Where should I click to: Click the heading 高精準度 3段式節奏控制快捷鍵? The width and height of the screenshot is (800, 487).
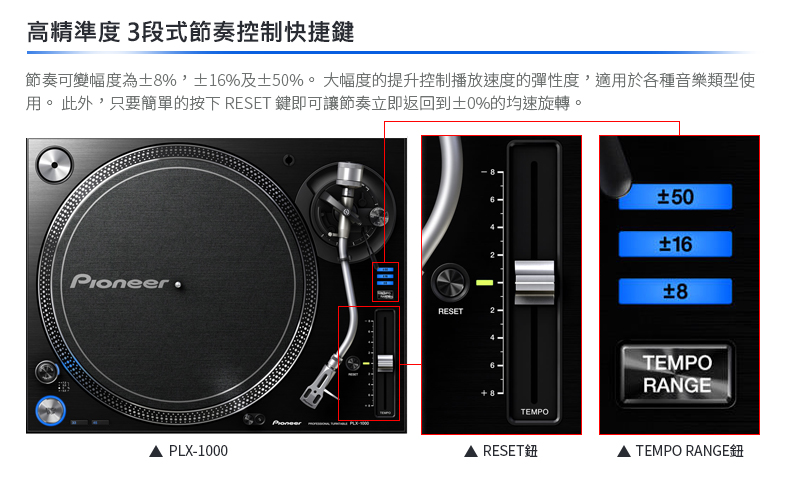190,32
